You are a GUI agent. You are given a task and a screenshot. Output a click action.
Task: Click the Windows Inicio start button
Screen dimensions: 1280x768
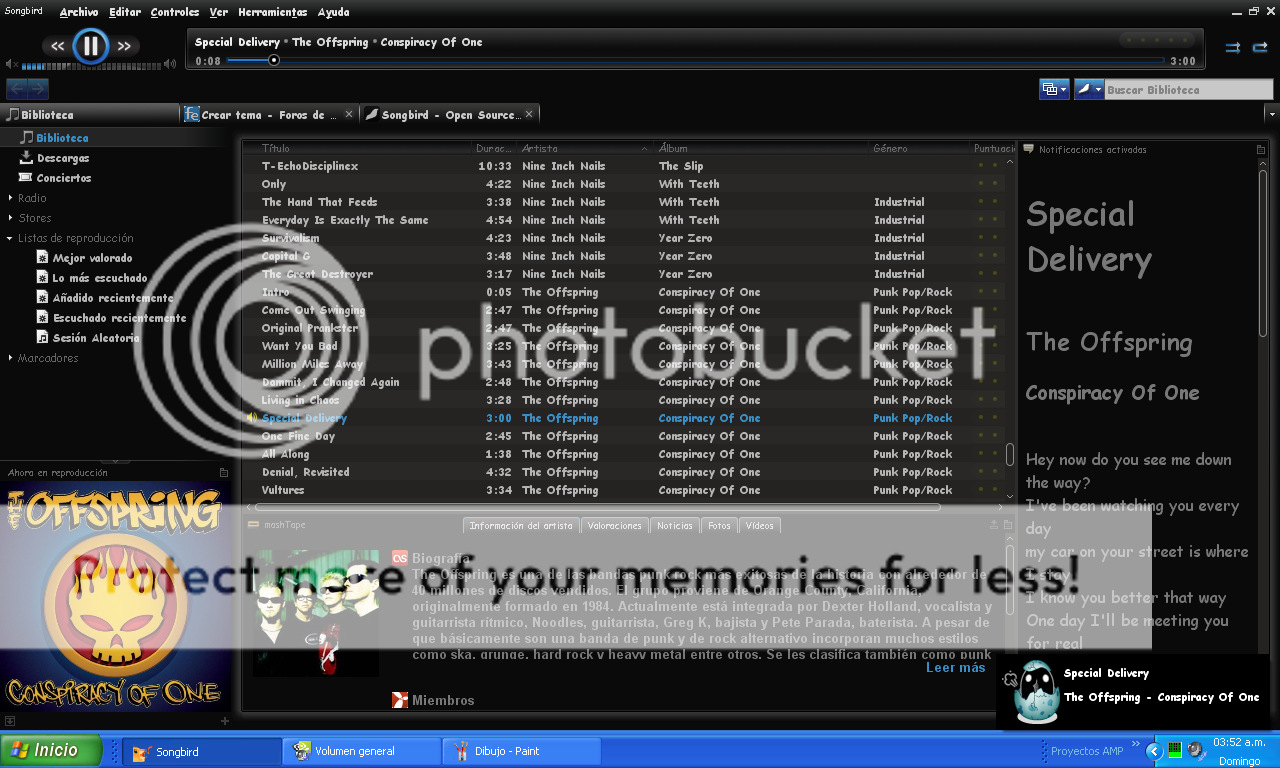click(52, 750)
